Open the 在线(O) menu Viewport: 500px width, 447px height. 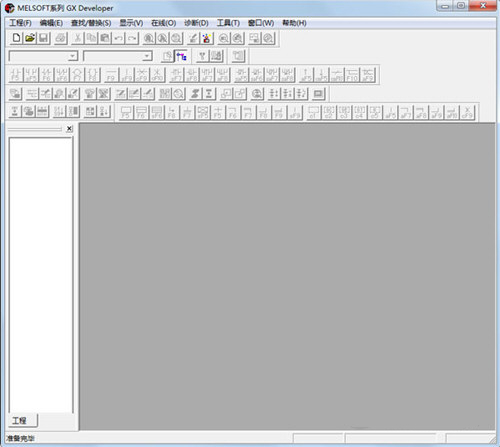point(164,23)
